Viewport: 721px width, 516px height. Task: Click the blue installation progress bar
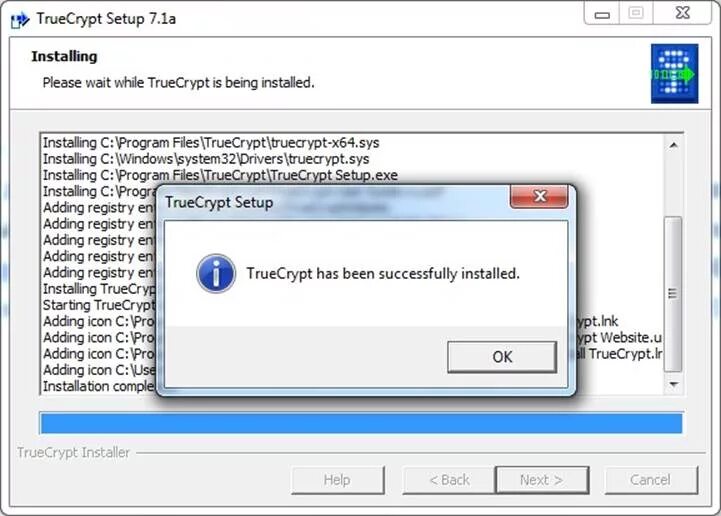[361, 423]
